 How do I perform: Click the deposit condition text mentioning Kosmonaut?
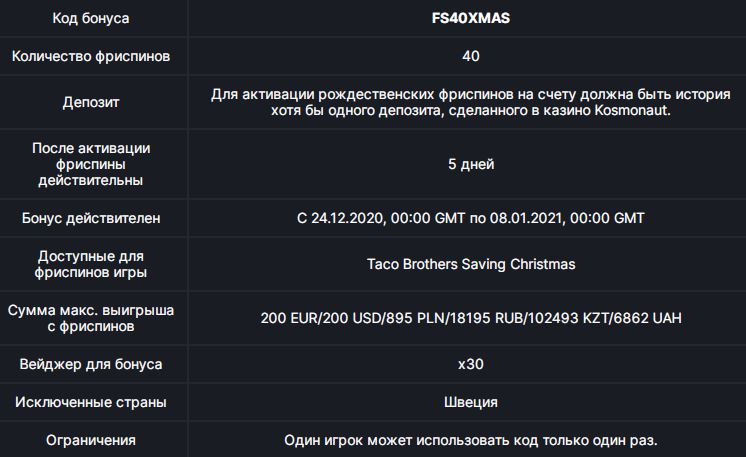coord(471,103)
